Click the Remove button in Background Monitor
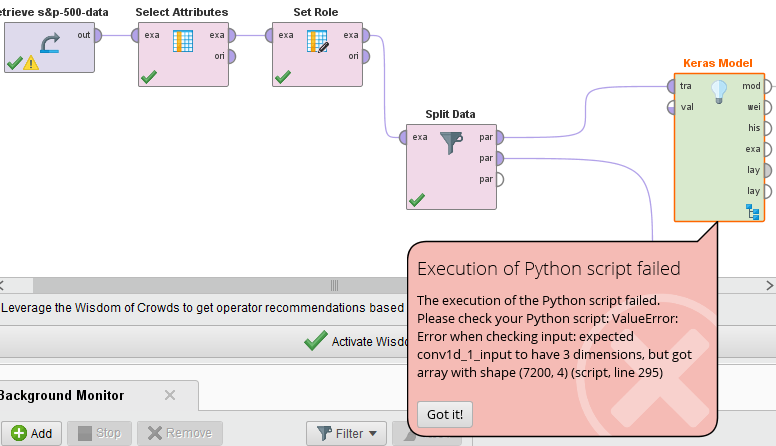Screen dimensions: 776x446 coord(180,434)
